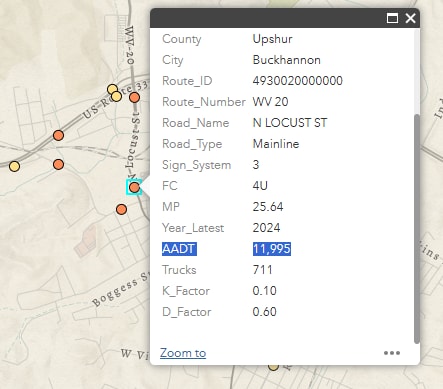Click the Trucks value 711

click(x=263, y=270)
